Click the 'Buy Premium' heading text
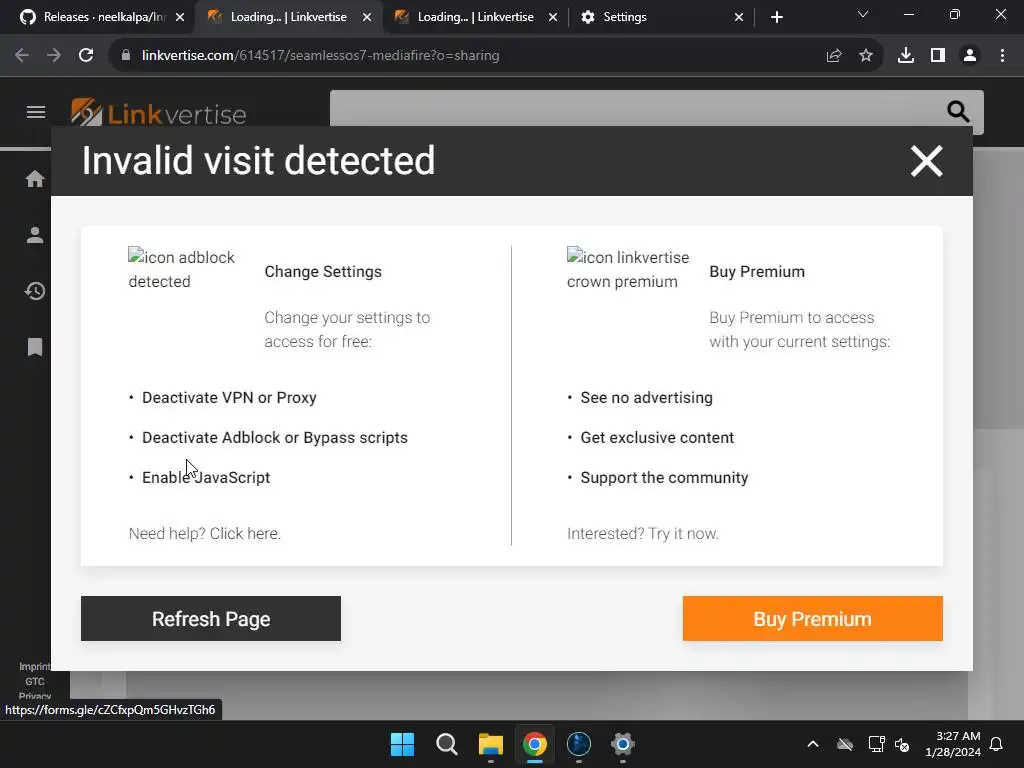 click(757, 272)
